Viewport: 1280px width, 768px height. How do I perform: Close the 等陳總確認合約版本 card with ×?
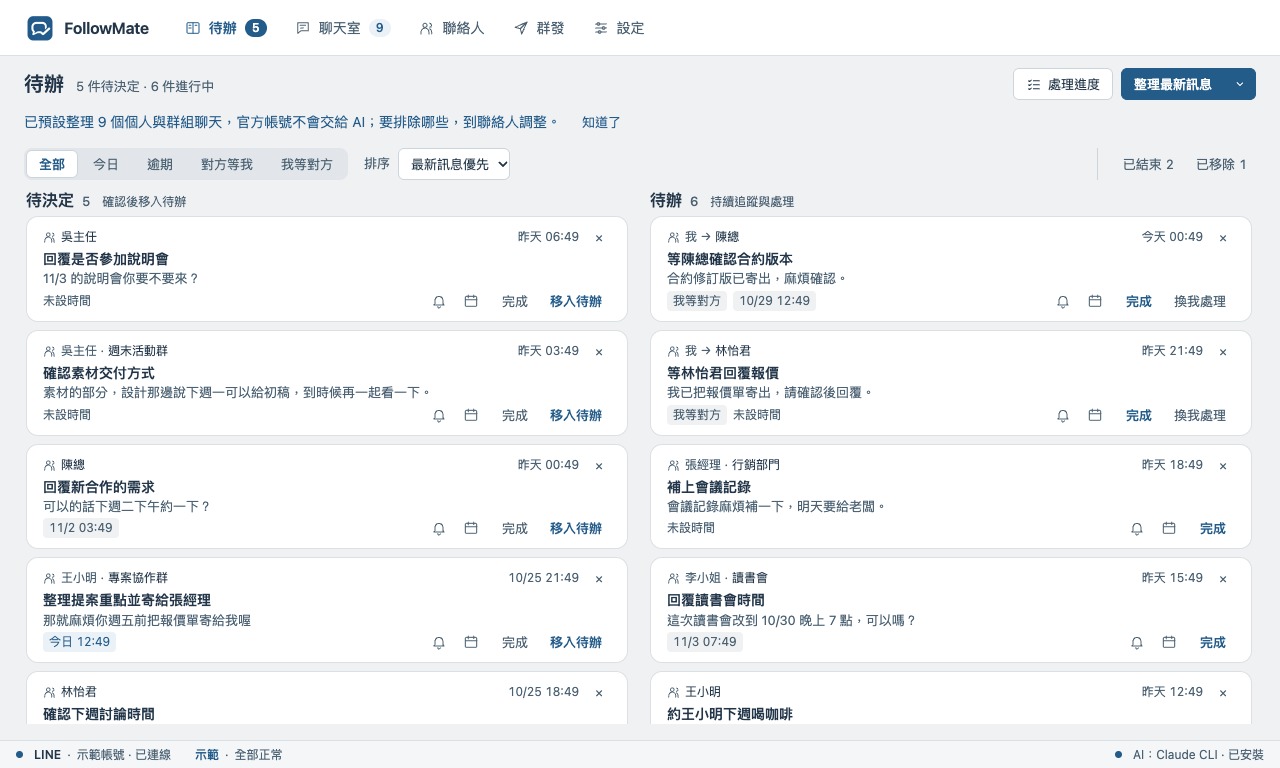tap(1223, 238)
